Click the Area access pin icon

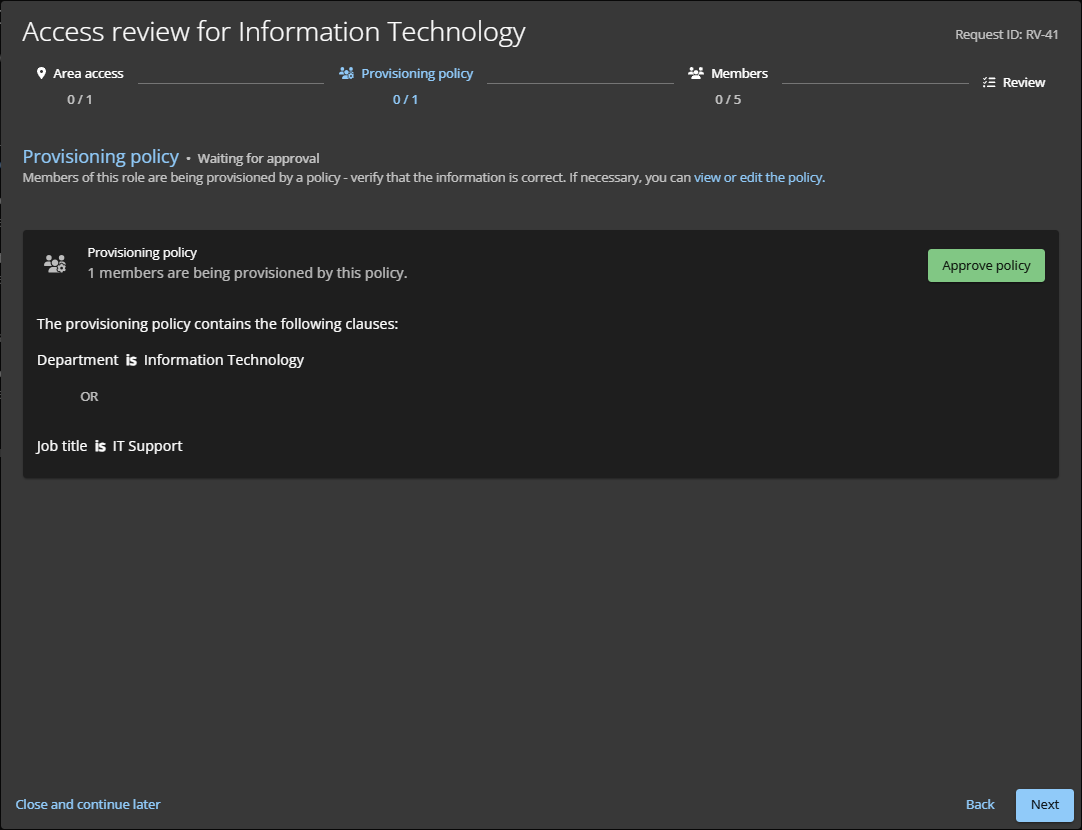[41, 74]
